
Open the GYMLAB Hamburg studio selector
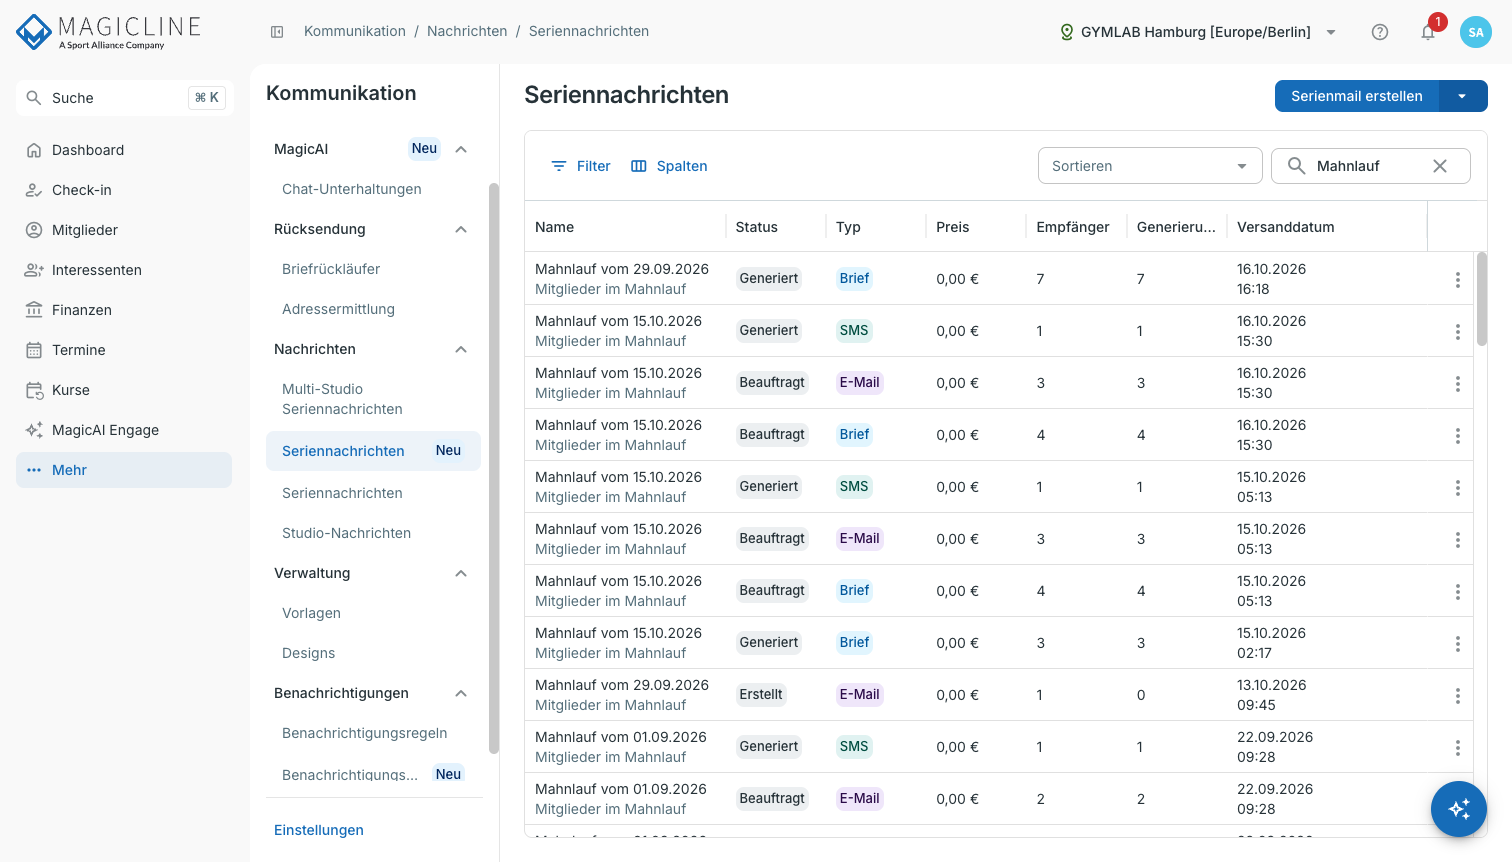pos(1198,32)
